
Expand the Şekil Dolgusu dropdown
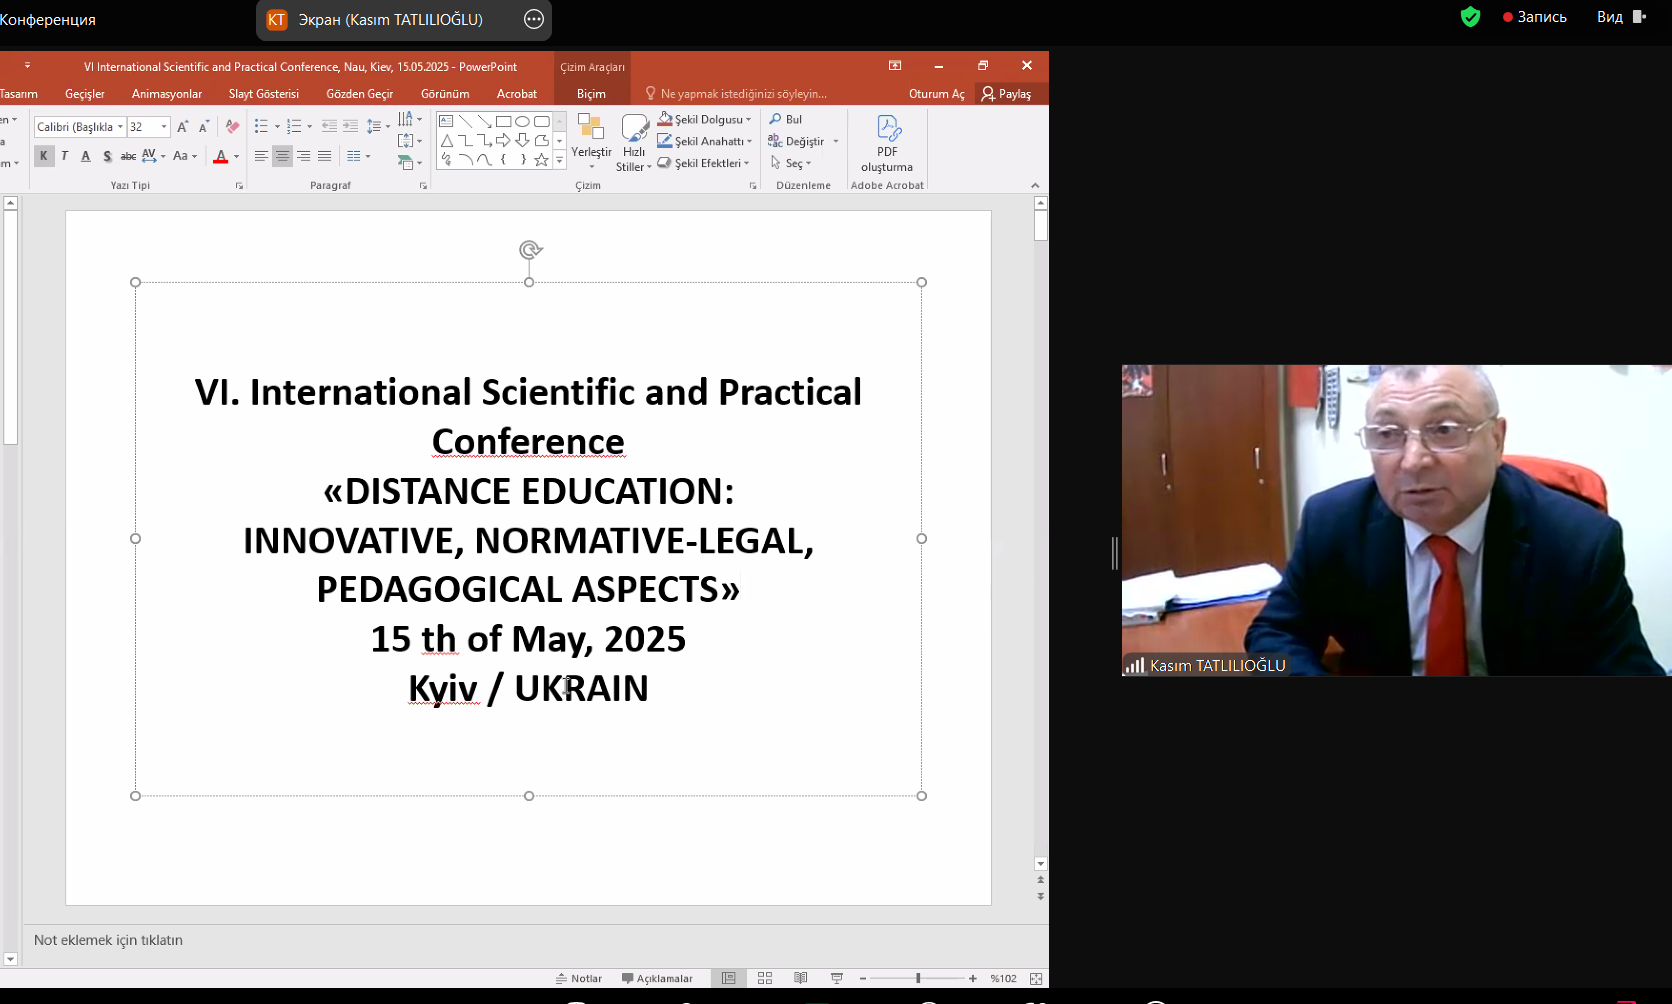click(x=748, y=119)
